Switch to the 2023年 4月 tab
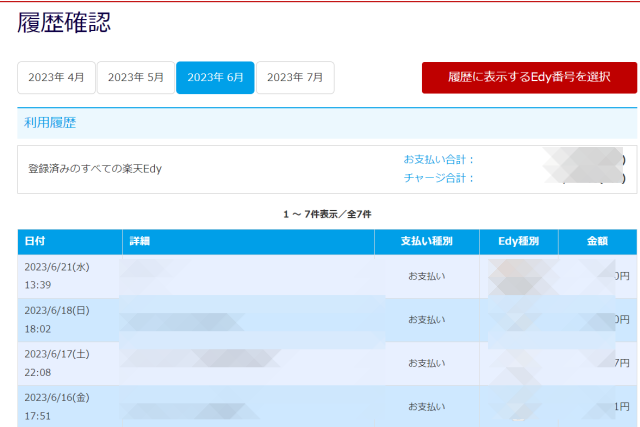Image resolution: width=640 pixels, height=427 pixels. pyautogui.click(x=57, y=77)
